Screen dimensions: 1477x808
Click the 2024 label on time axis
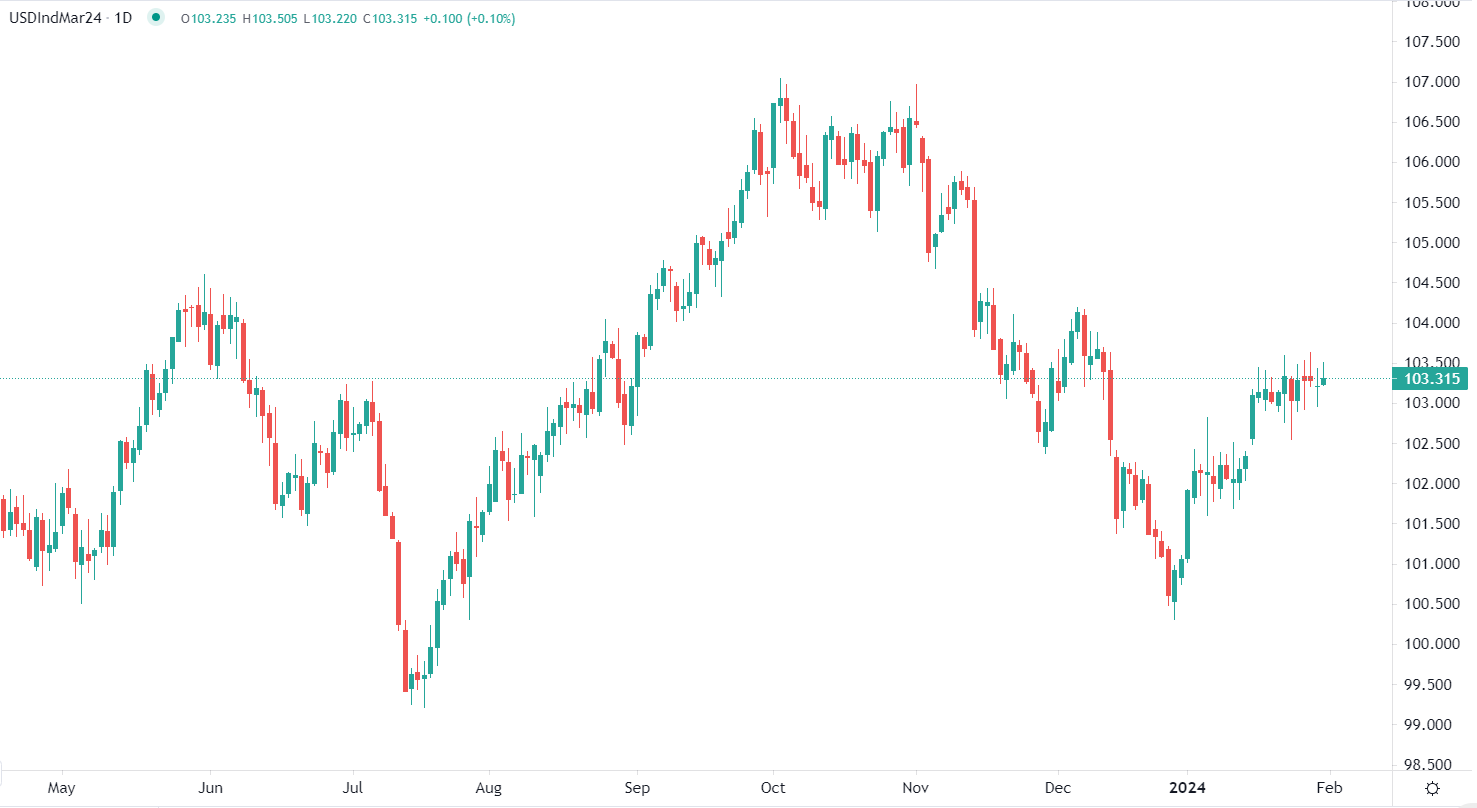click(x=1187, y=787)
